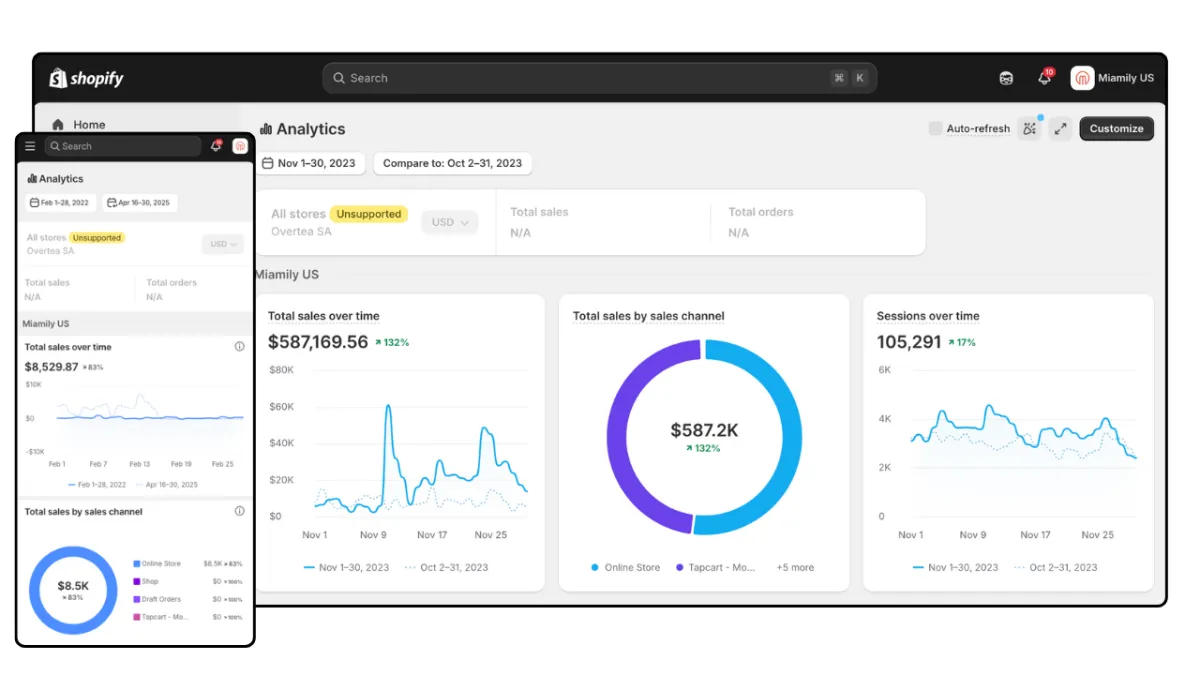Open the USD currency dropdown
This screenshot has width=1200, height=675.
pos(449,222)
